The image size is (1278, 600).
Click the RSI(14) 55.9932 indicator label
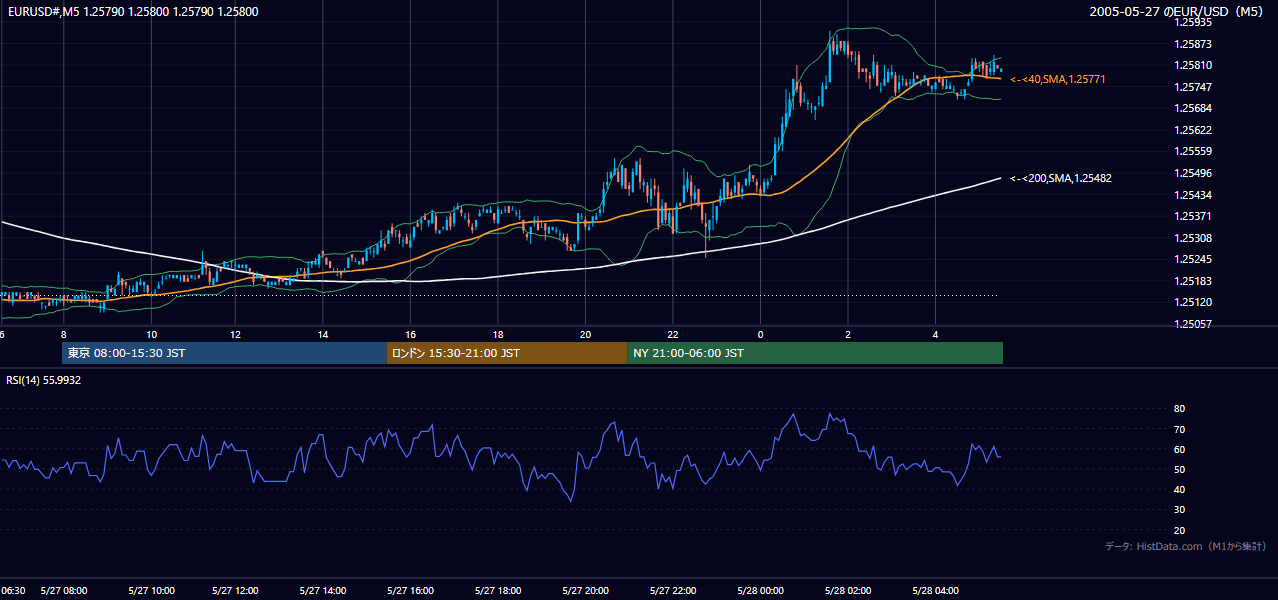click(x=44, y=380)
